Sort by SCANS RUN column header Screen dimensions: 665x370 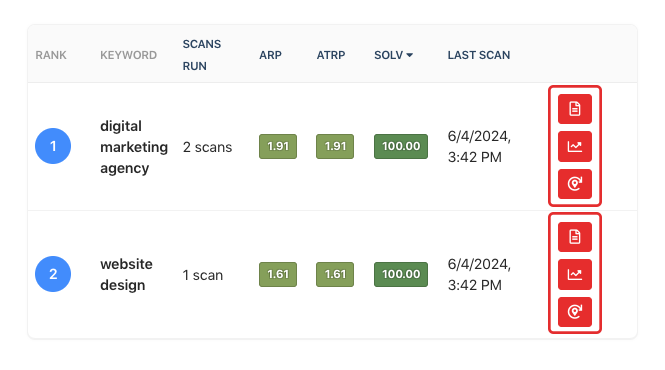coord(202,55)
